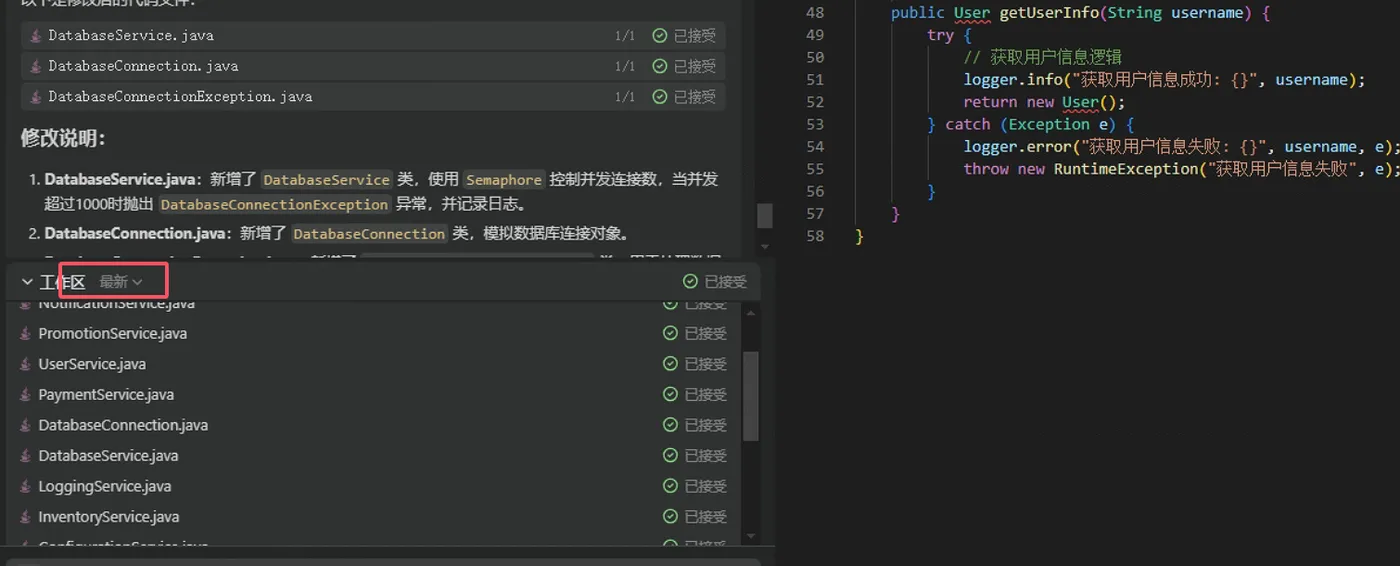Click 已接受 label in 工作区 header
1400x566 pixels.
point(726,282)
